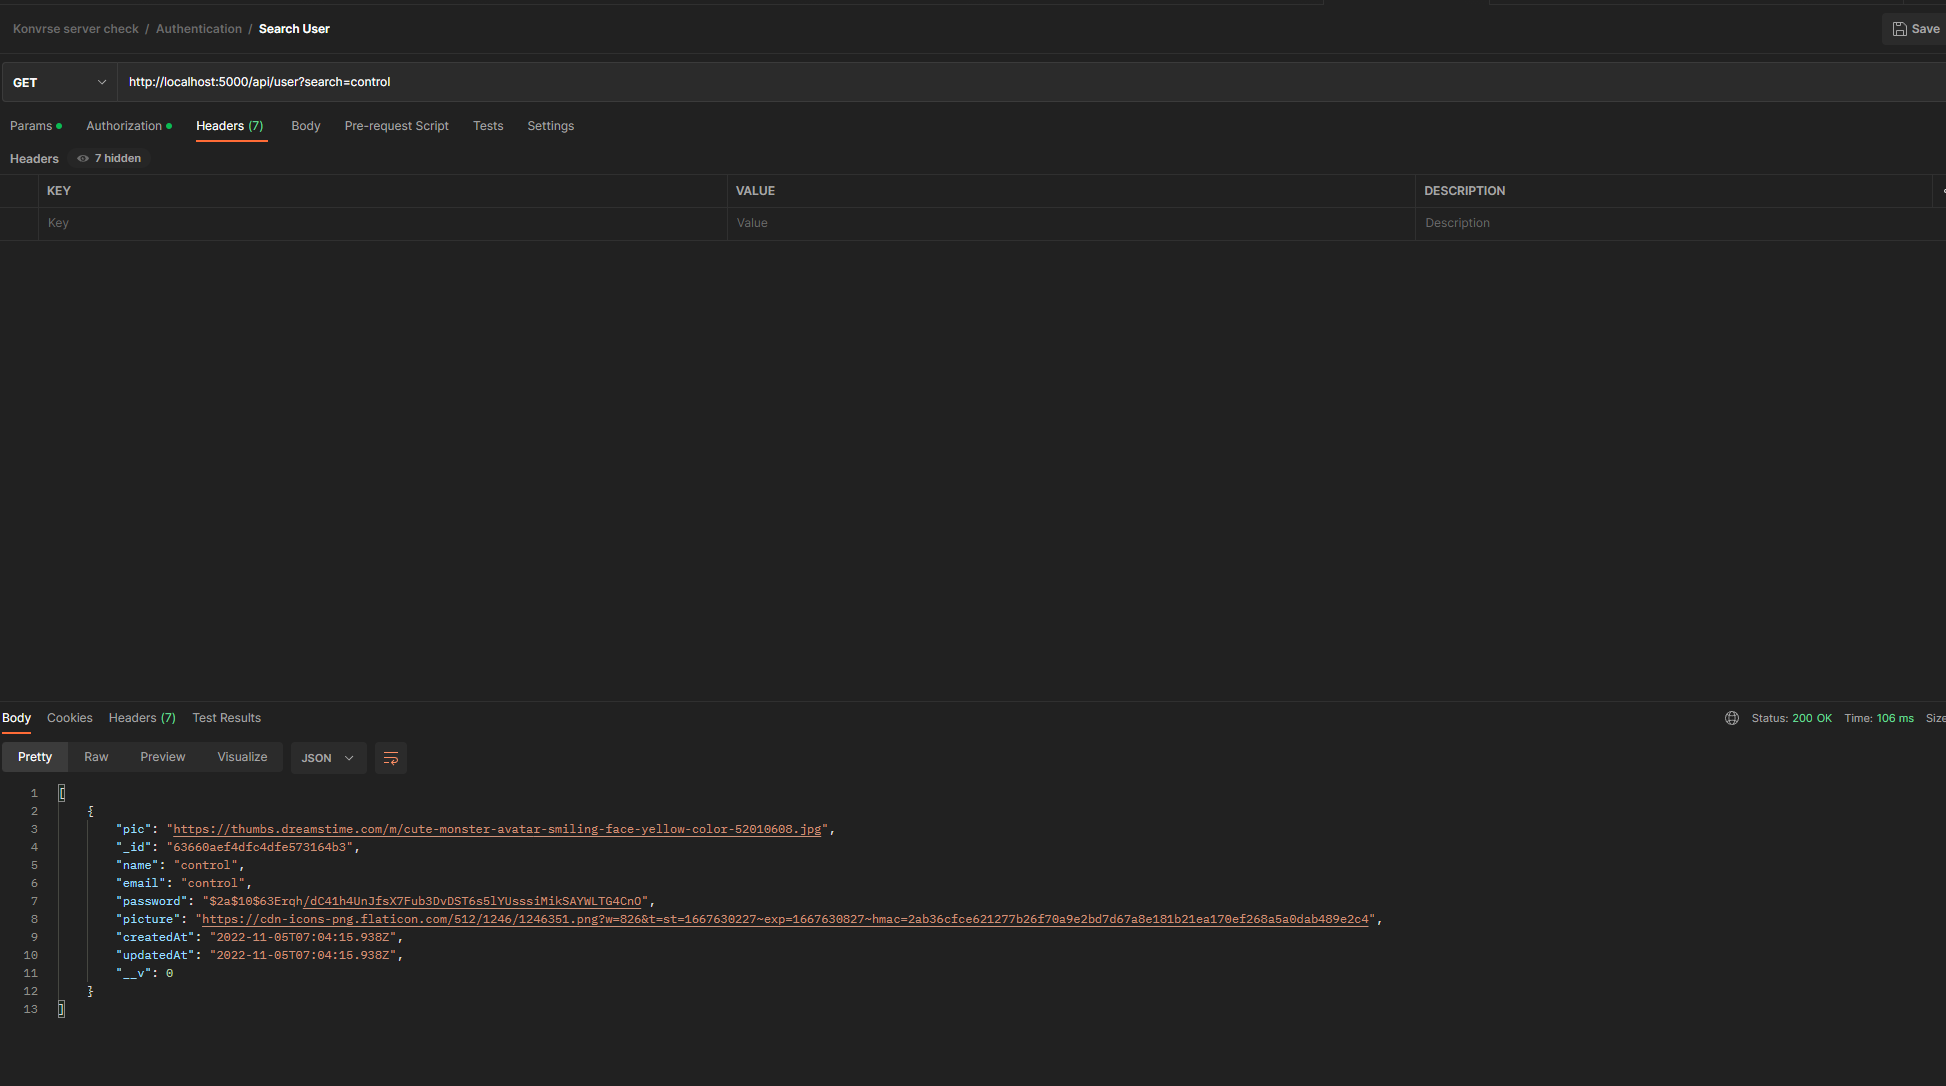The width and height of the screenshot is (1946, 1086).
Task: Switch response view to Raw
Action: pos(96,757)
